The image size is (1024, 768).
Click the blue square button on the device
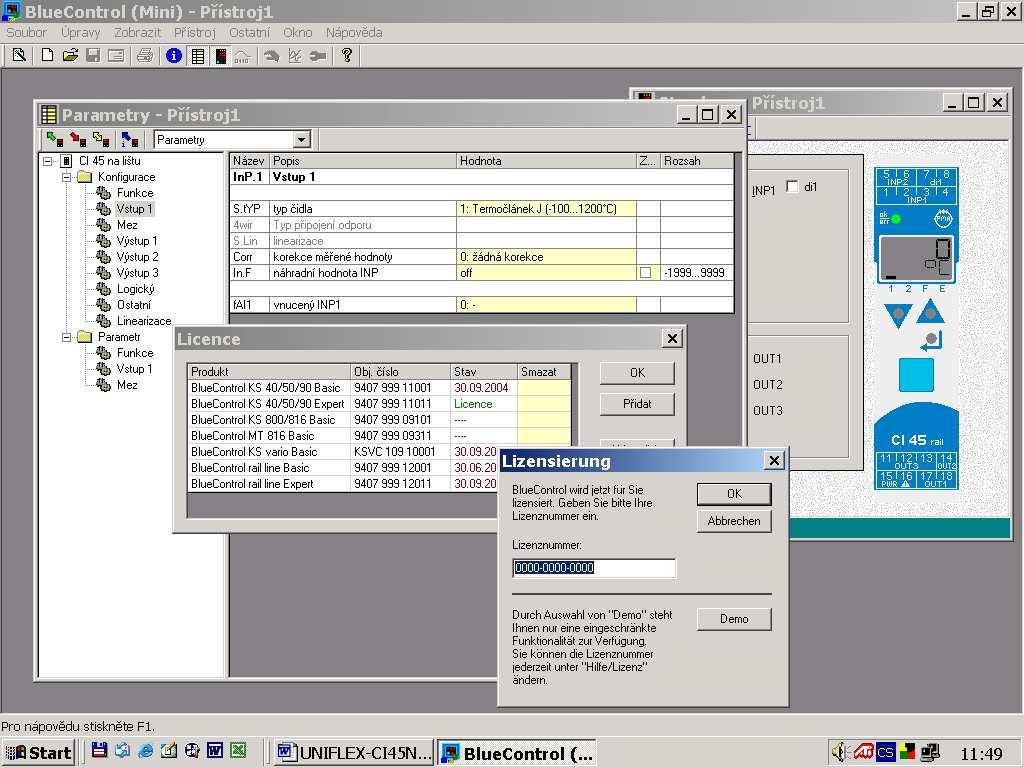[x=916, y=375]
